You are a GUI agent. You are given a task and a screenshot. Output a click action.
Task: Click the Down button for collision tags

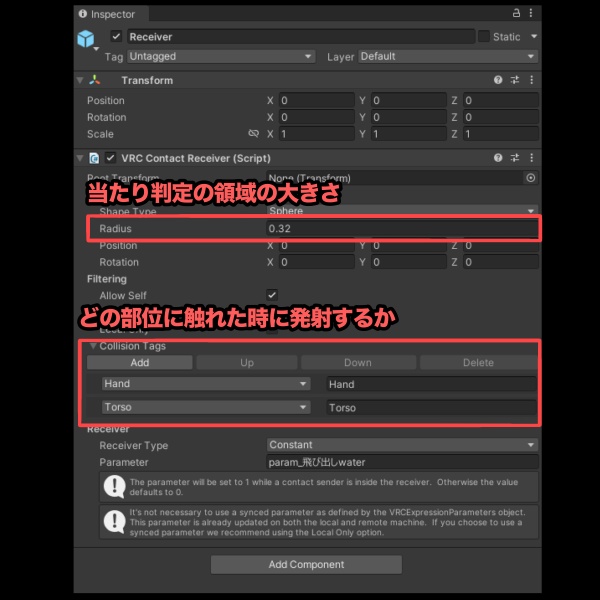point(358,362)
